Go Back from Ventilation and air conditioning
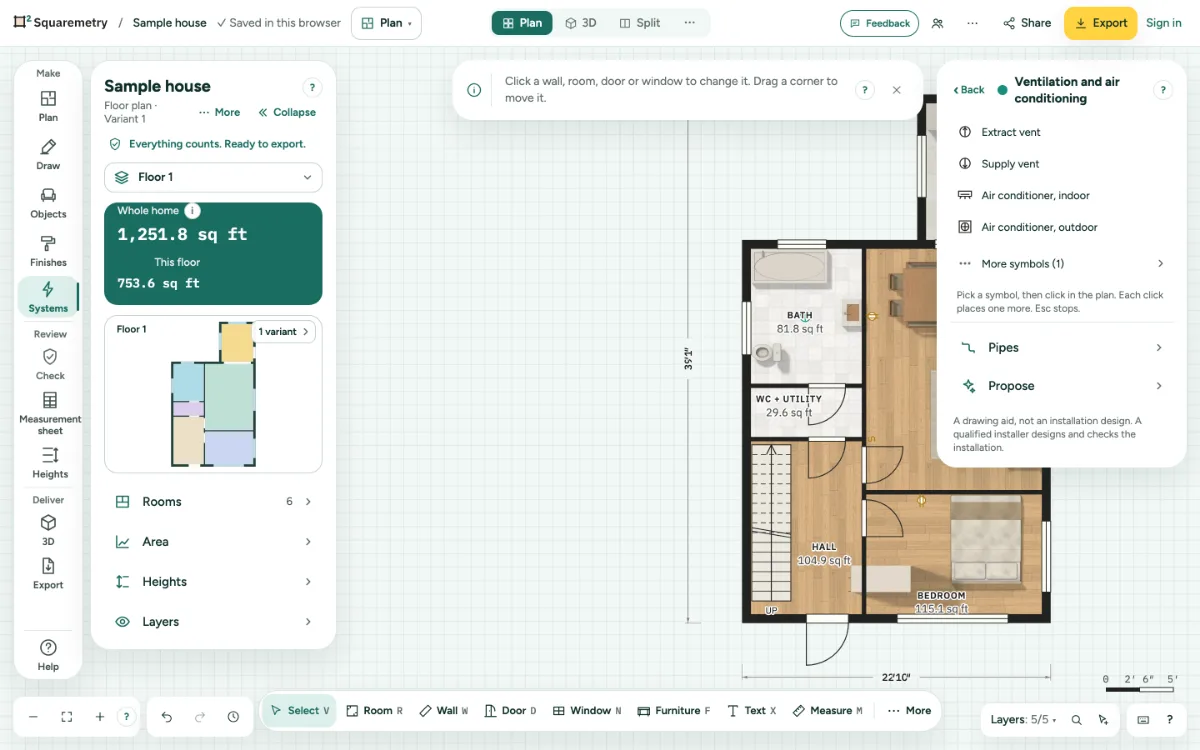1200x750 pixels. pos(968,90)
